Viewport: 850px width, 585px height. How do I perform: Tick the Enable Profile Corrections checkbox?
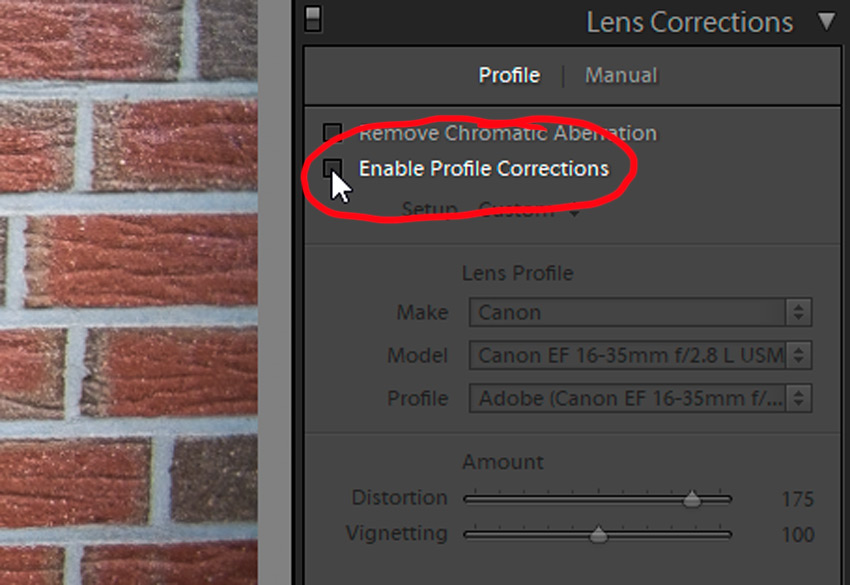pyautogui.click(x=333, y=168)
